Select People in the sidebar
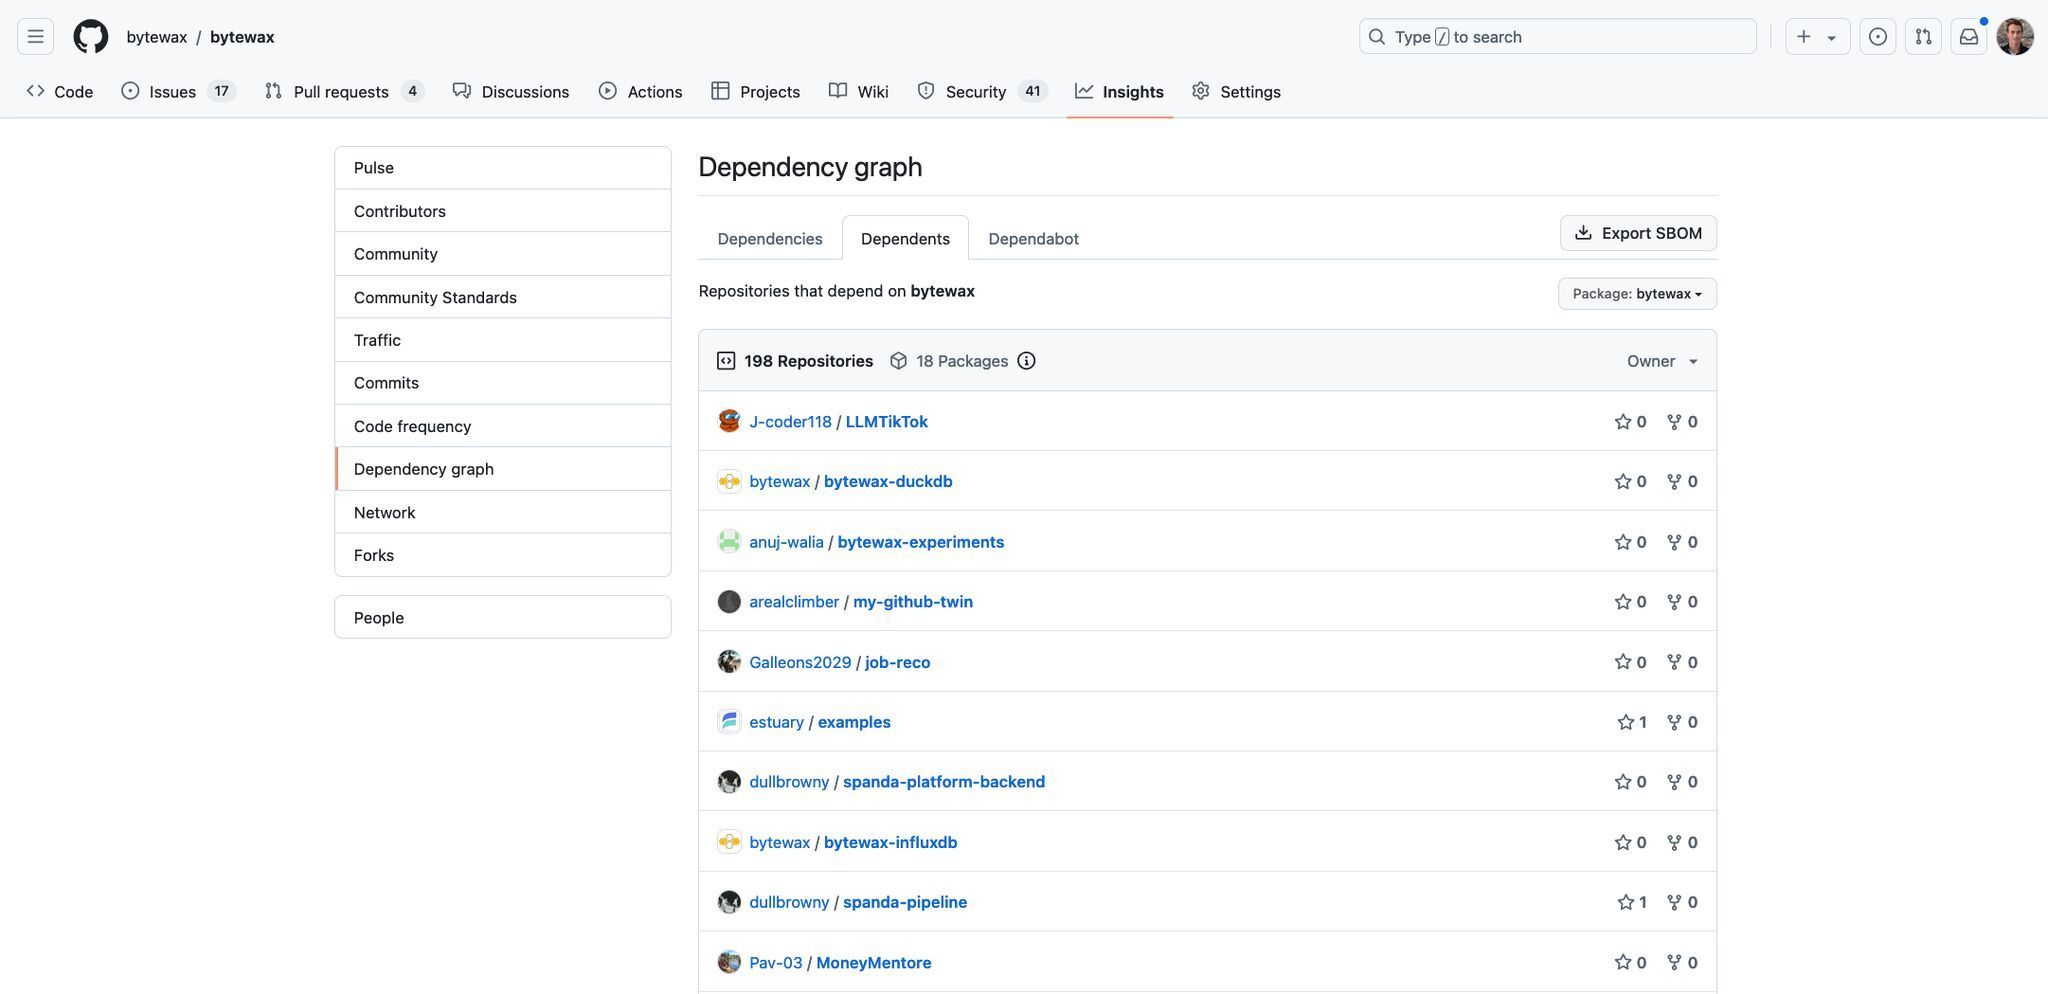This screenshot has width=2048, height=994. point(503,617)
